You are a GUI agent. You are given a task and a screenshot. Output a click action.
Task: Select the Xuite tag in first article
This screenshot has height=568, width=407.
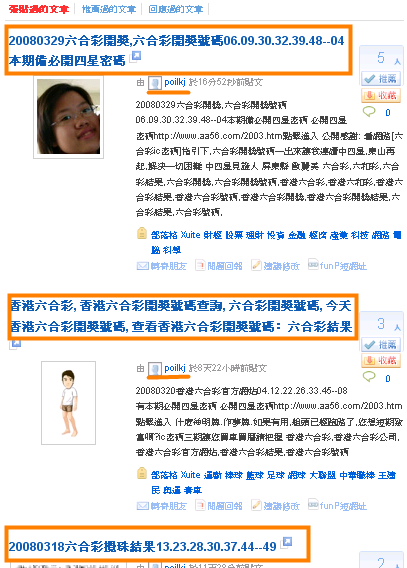[x=190, y=235]
